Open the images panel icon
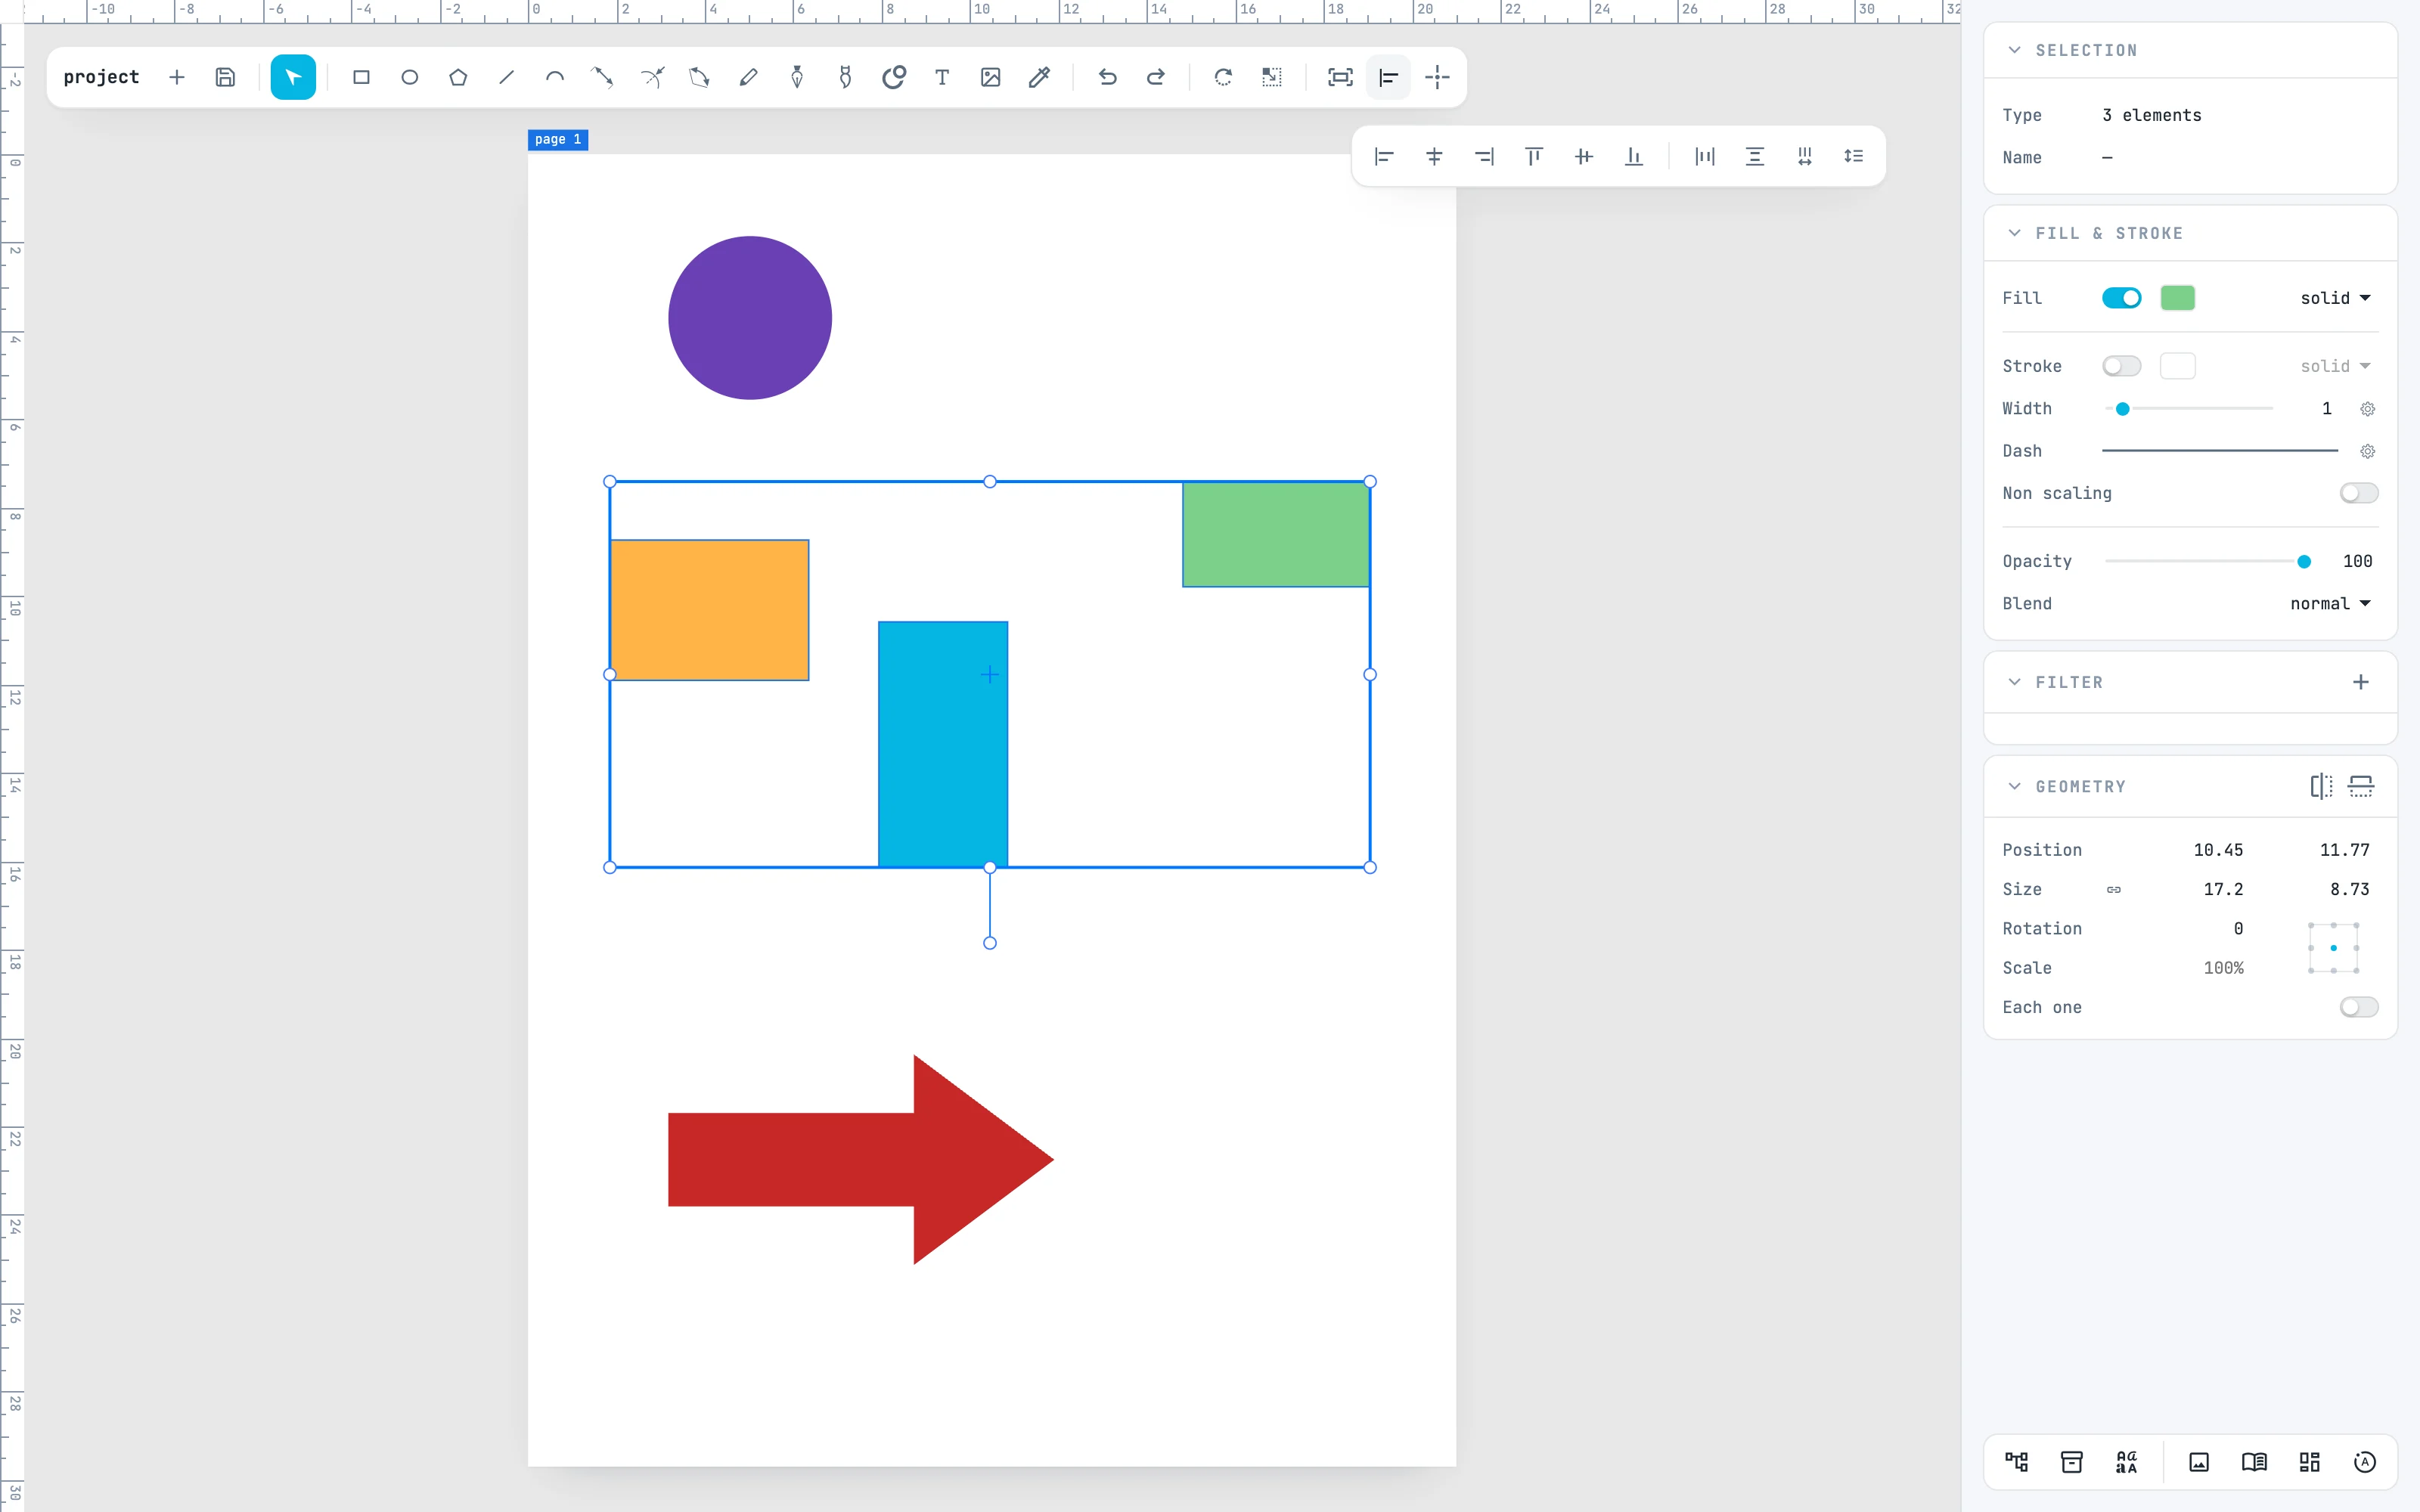Screen dimensions: 2420x1512 2199,1462
